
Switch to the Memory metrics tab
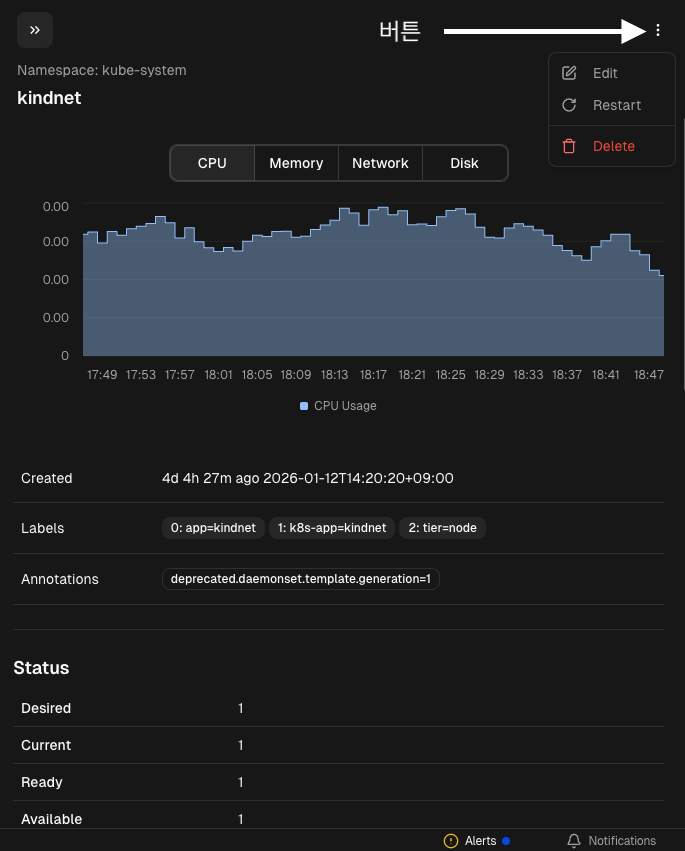click(x=296, y=163)
